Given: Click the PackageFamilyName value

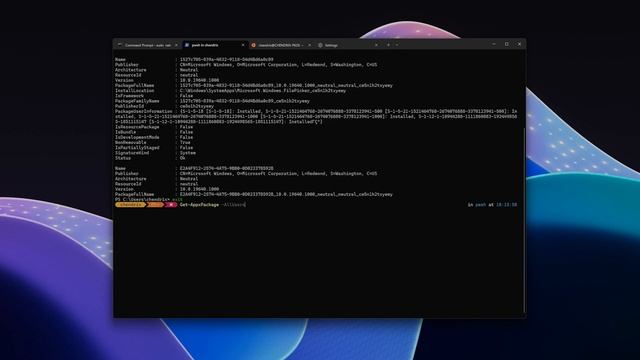Looking at the screenshot, I should tap(244, 101).
